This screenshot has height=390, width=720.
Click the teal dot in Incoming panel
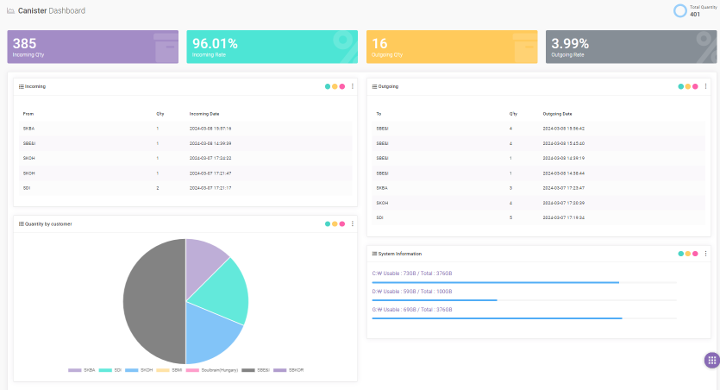tap(327, 86)
